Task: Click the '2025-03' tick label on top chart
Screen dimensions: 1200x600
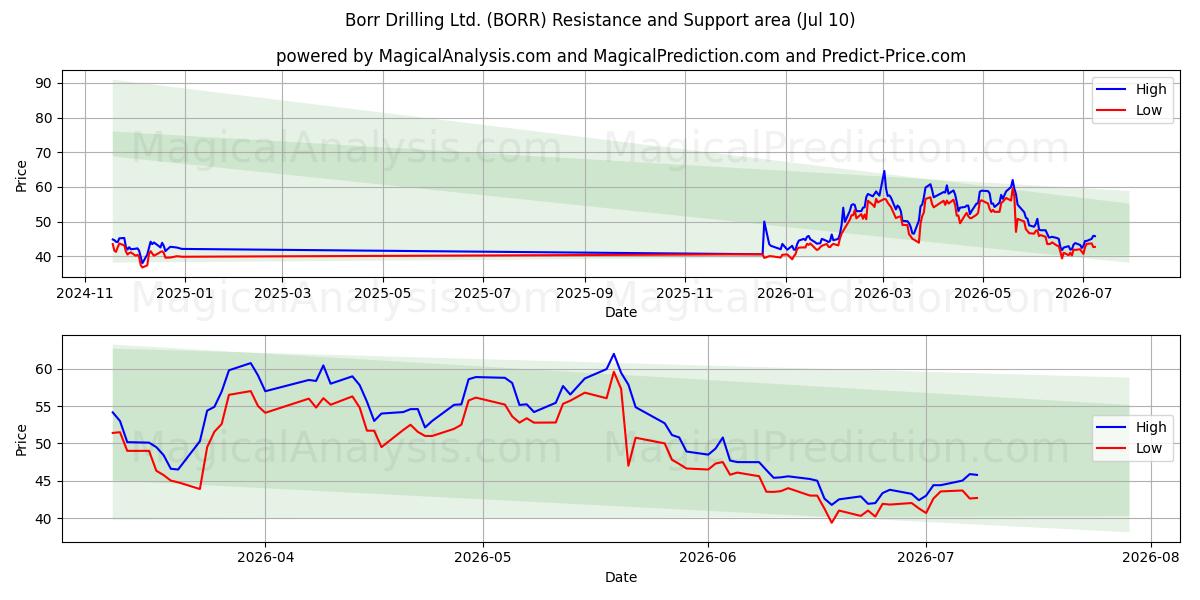Action: (282, 293)
